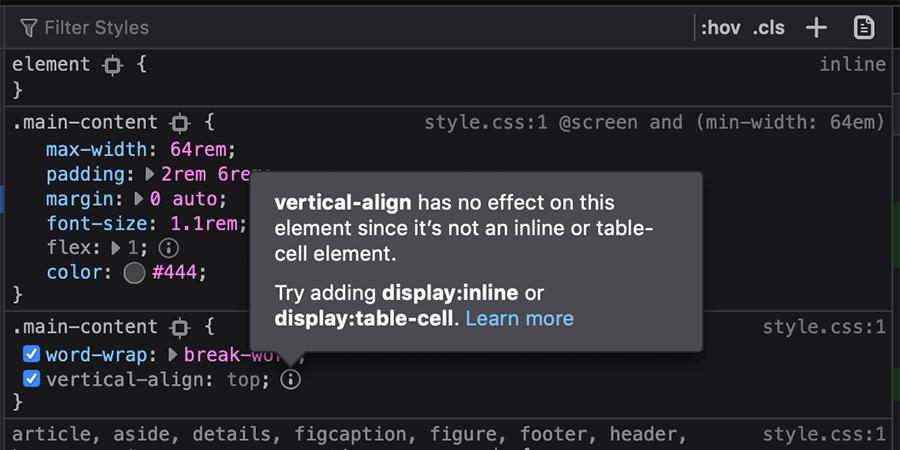Disable the vertical-align declaration checkbox
This screenshot has height=450, width=900.
[31, 380]
